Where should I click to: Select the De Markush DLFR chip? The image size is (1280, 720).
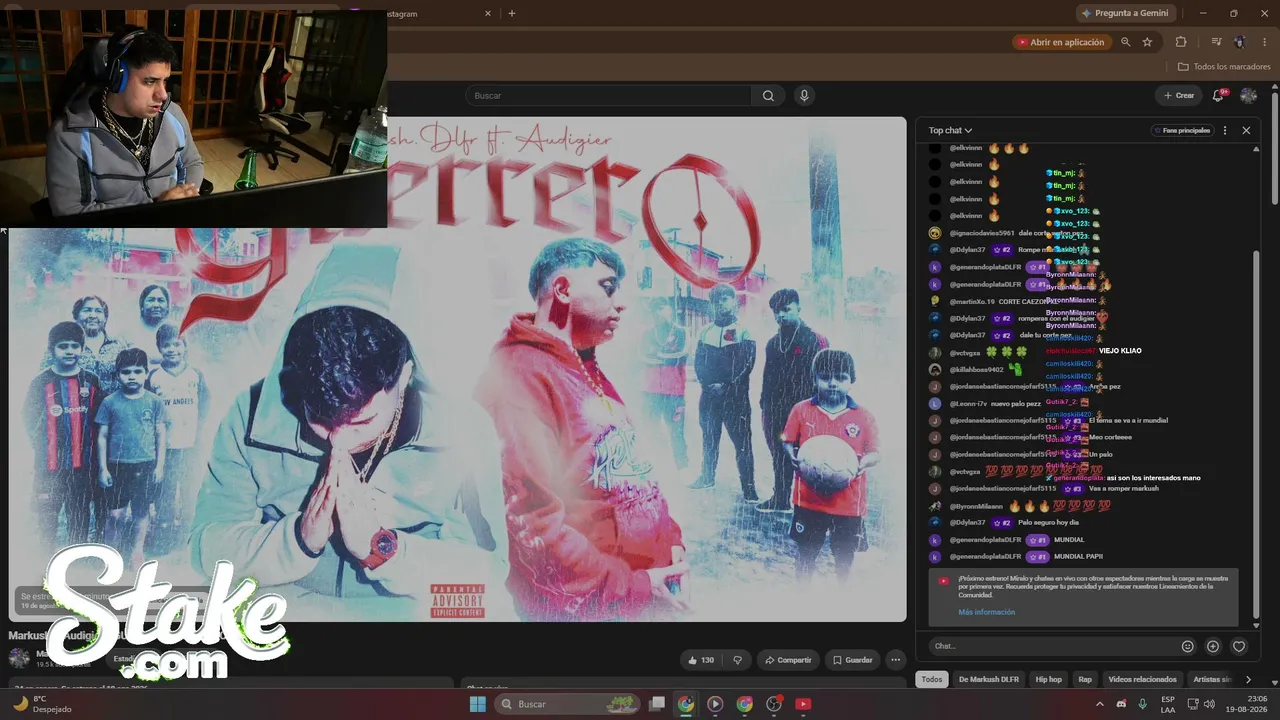click(989, 679)
